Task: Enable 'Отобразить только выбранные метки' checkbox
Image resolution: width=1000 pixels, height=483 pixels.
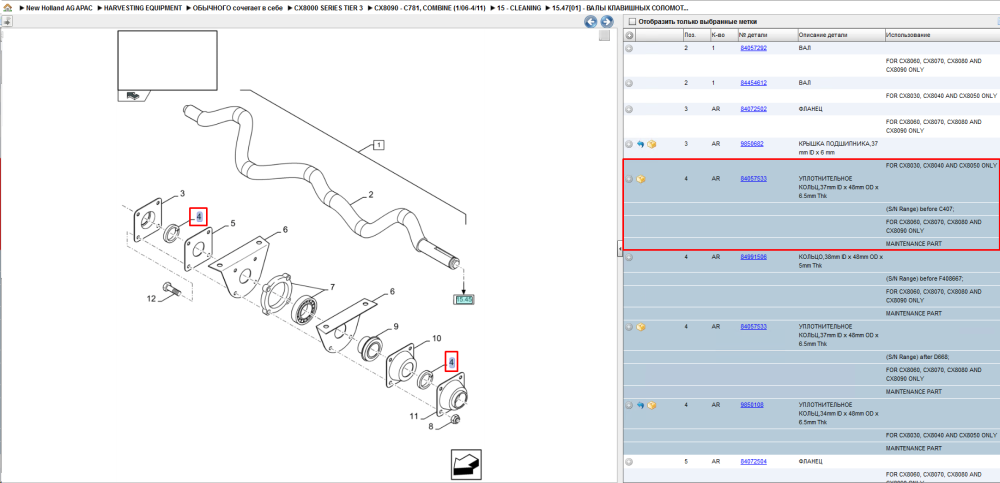Action: (x=631, y=22)
